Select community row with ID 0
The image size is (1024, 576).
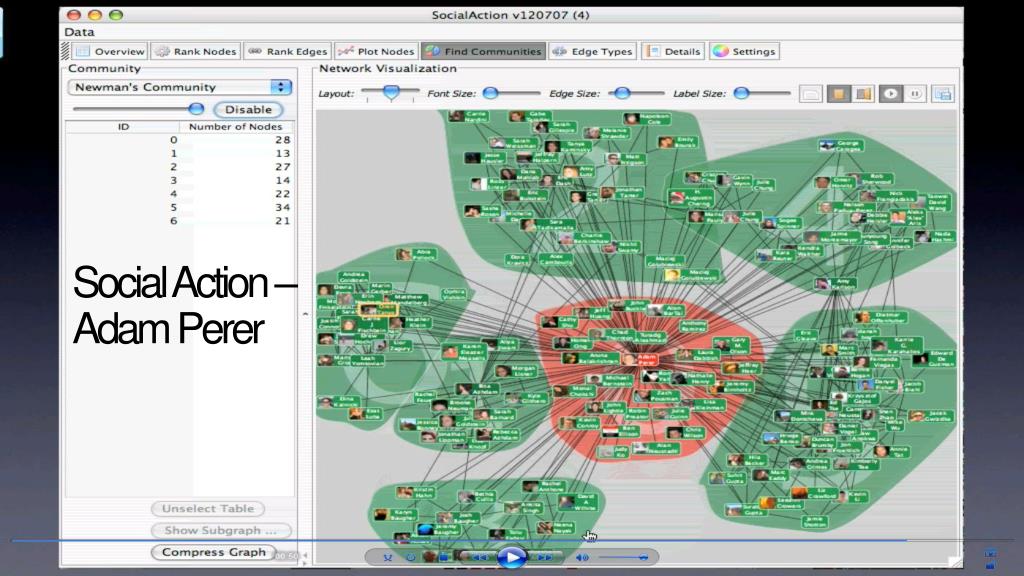pos(180,140)
